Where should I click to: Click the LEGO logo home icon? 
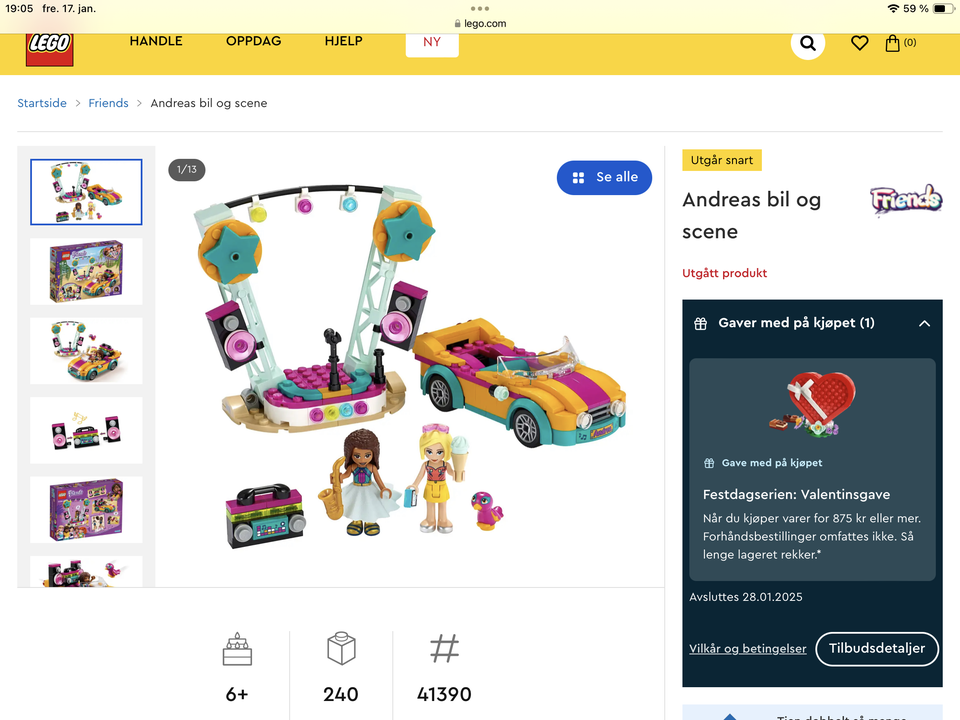pos(50,49)
